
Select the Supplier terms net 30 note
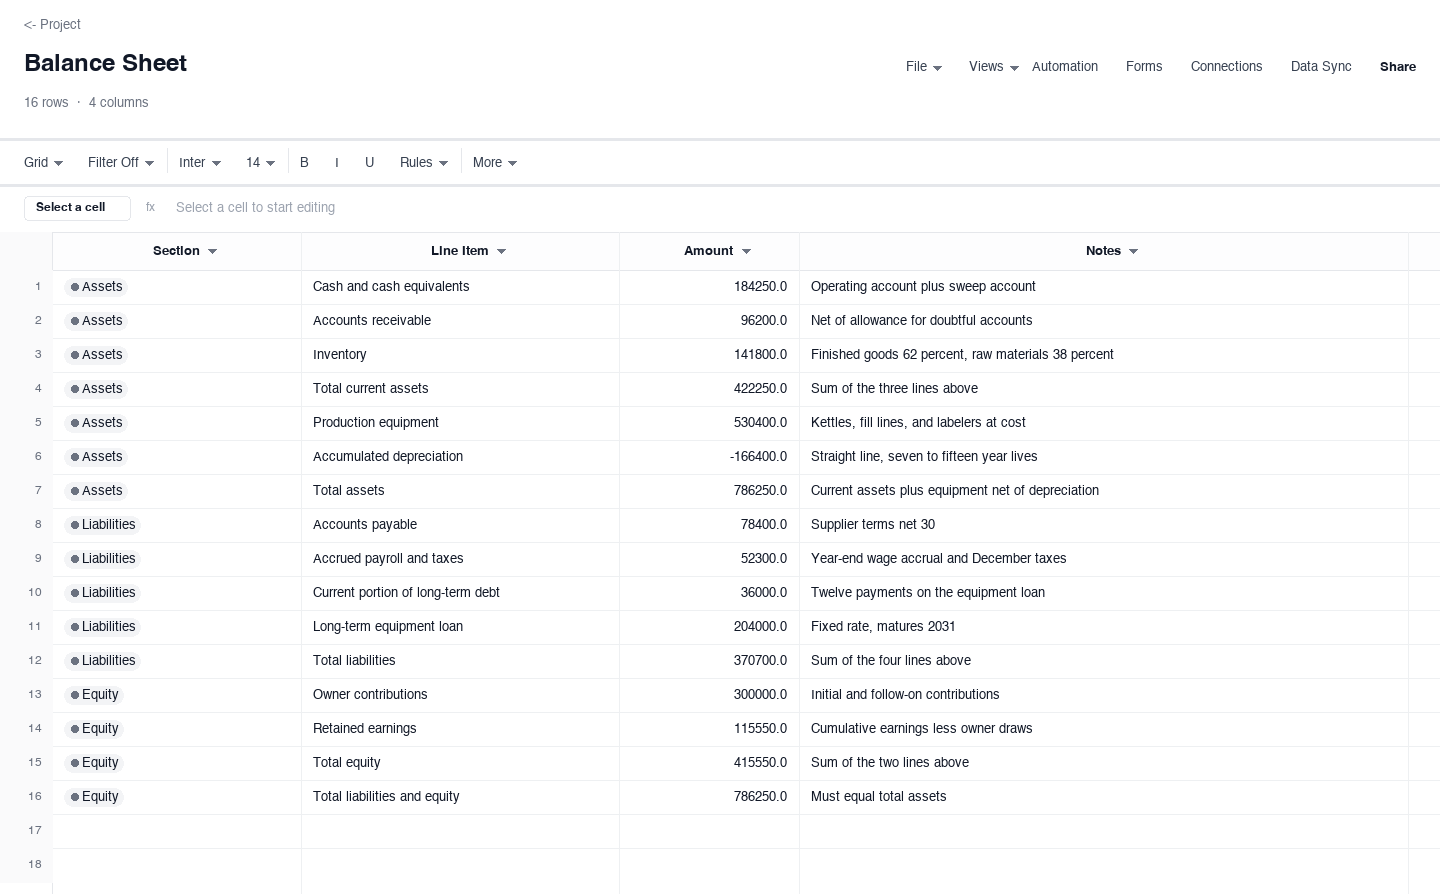(x=1104, y=525)
